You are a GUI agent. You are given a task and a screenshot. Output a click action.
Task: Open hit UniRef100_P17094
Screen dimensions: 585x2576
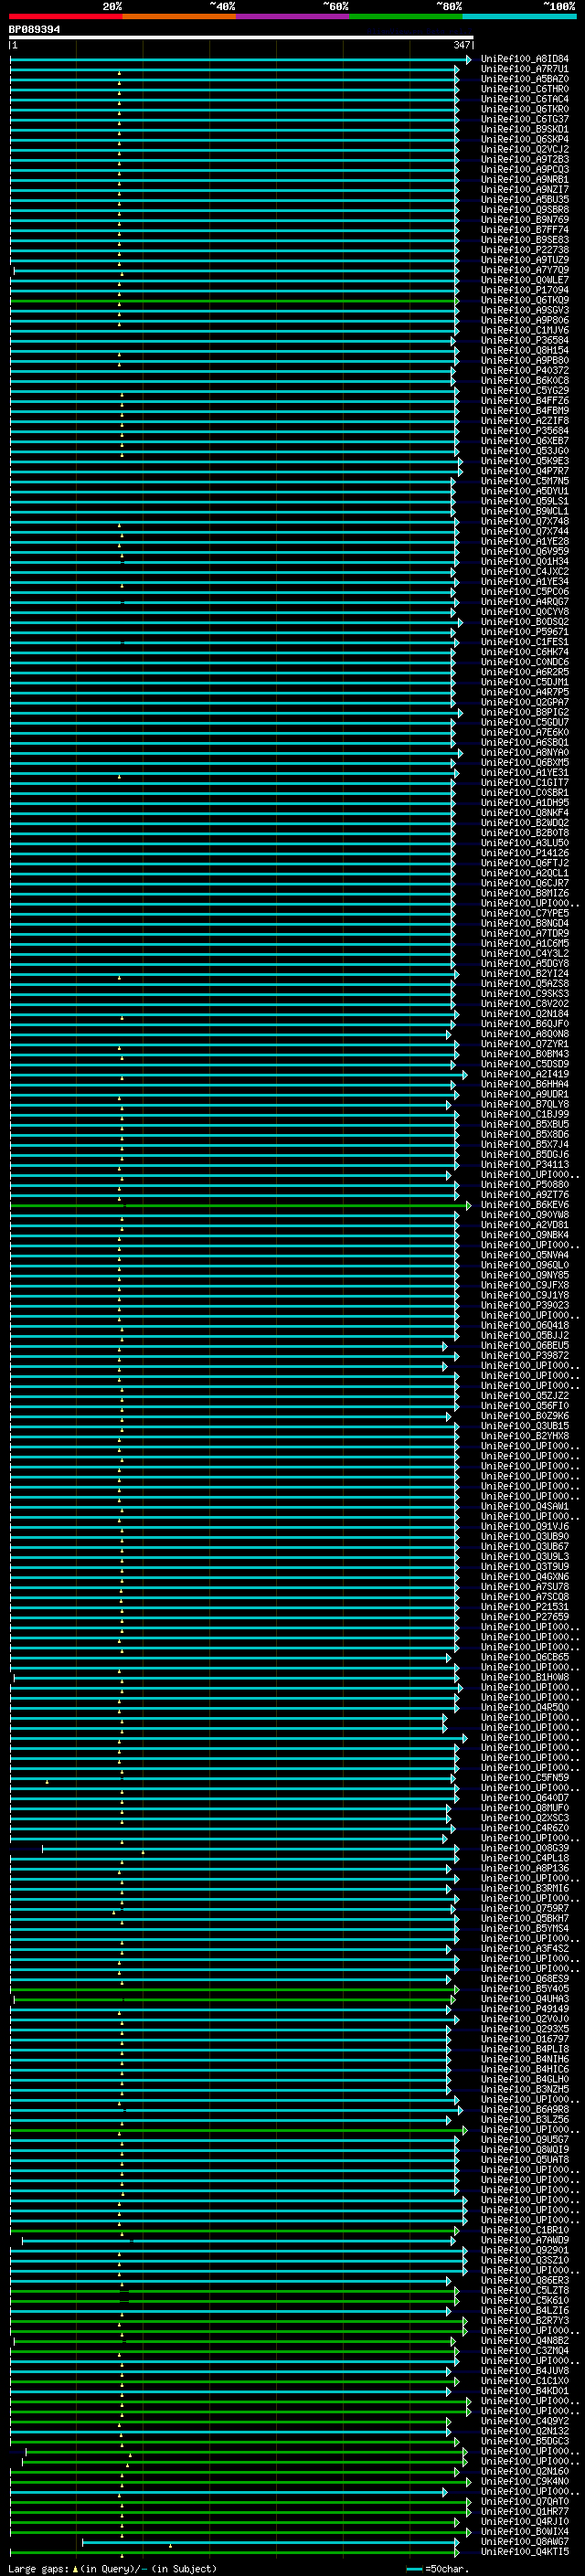pyautogui.click(x=524, y=290)
